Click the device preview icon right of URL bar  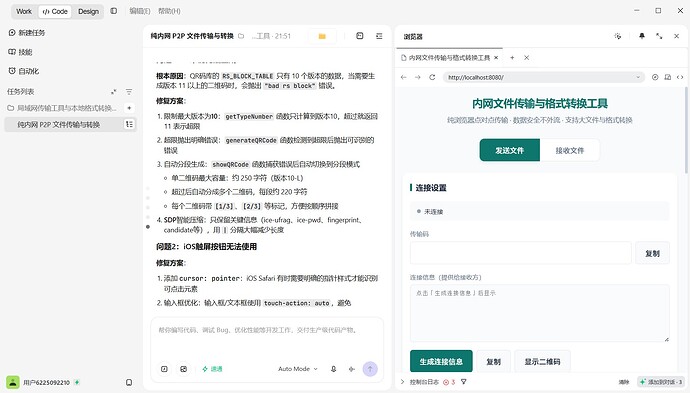[x=668, y=77]
